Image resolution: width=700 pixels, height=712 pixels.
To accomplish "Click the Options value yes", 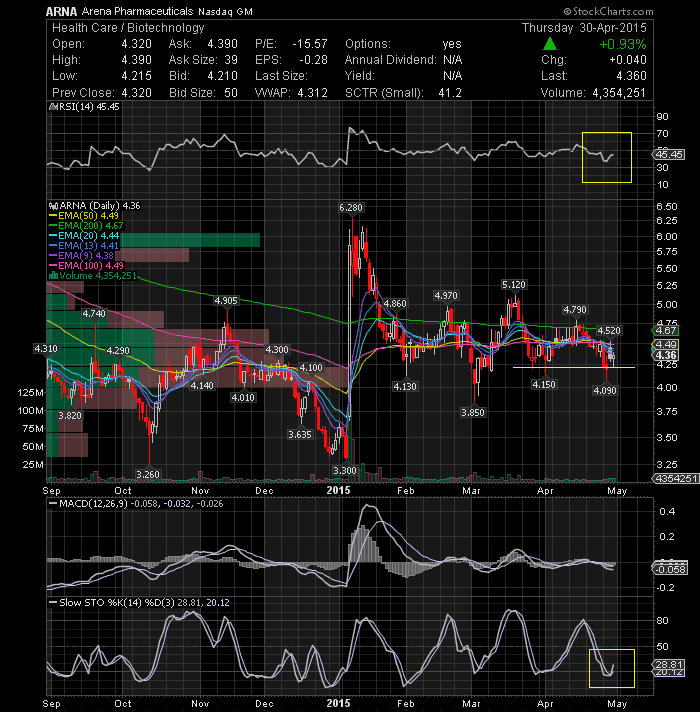I will 452,44.
